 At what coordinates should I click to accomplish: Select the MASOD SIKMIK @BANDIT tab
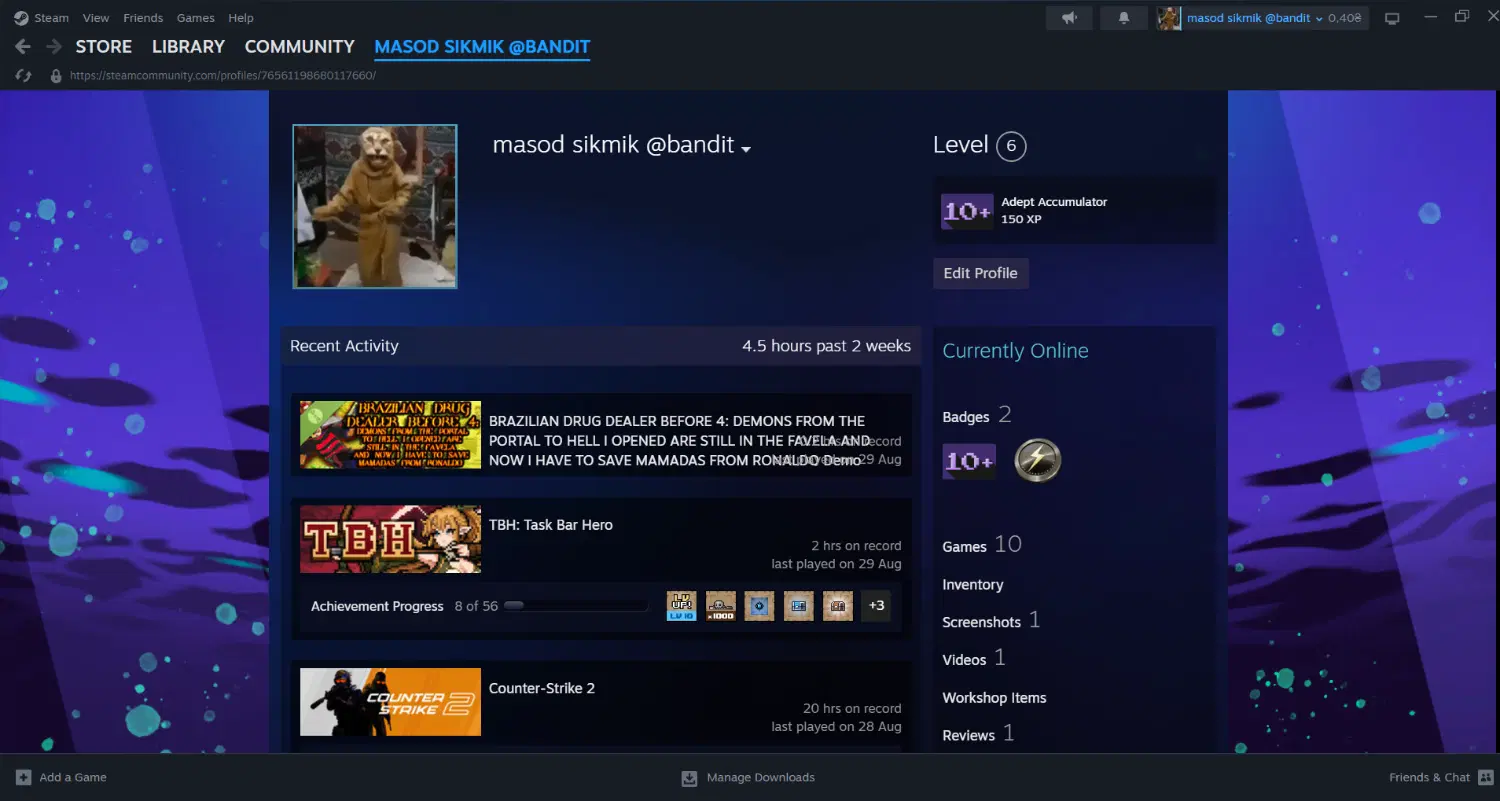[482, 47]
